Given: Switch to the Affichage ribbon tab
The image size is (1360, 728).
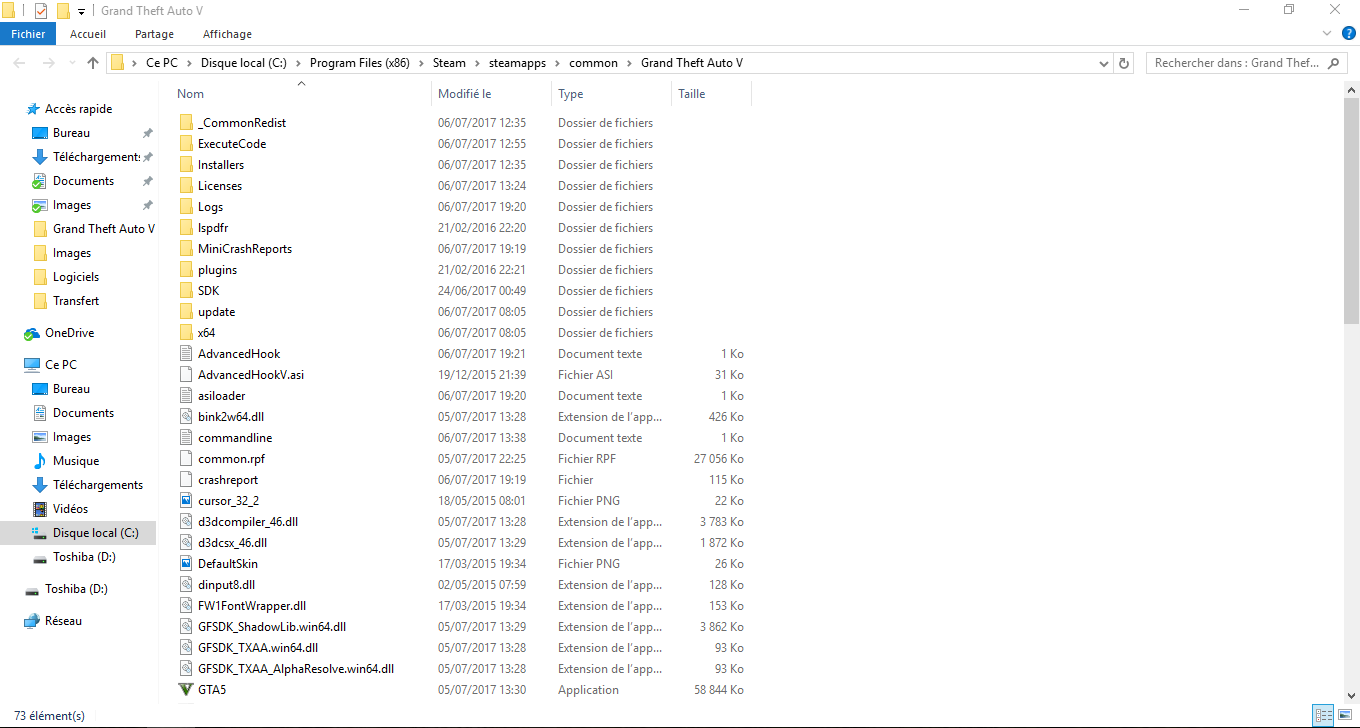Looking at the screenshot, I should (x=227, y=34).
